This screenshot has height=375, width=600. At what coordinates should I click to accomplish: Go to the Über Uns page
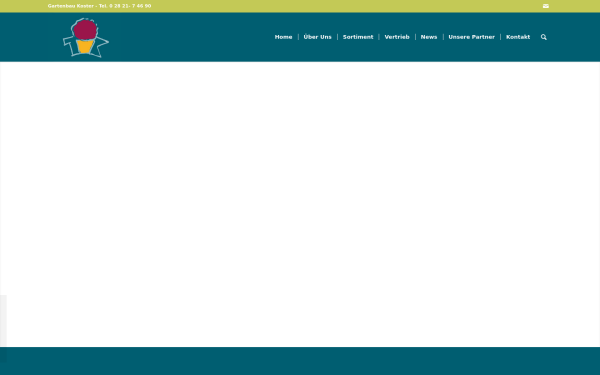click(317, 37)
